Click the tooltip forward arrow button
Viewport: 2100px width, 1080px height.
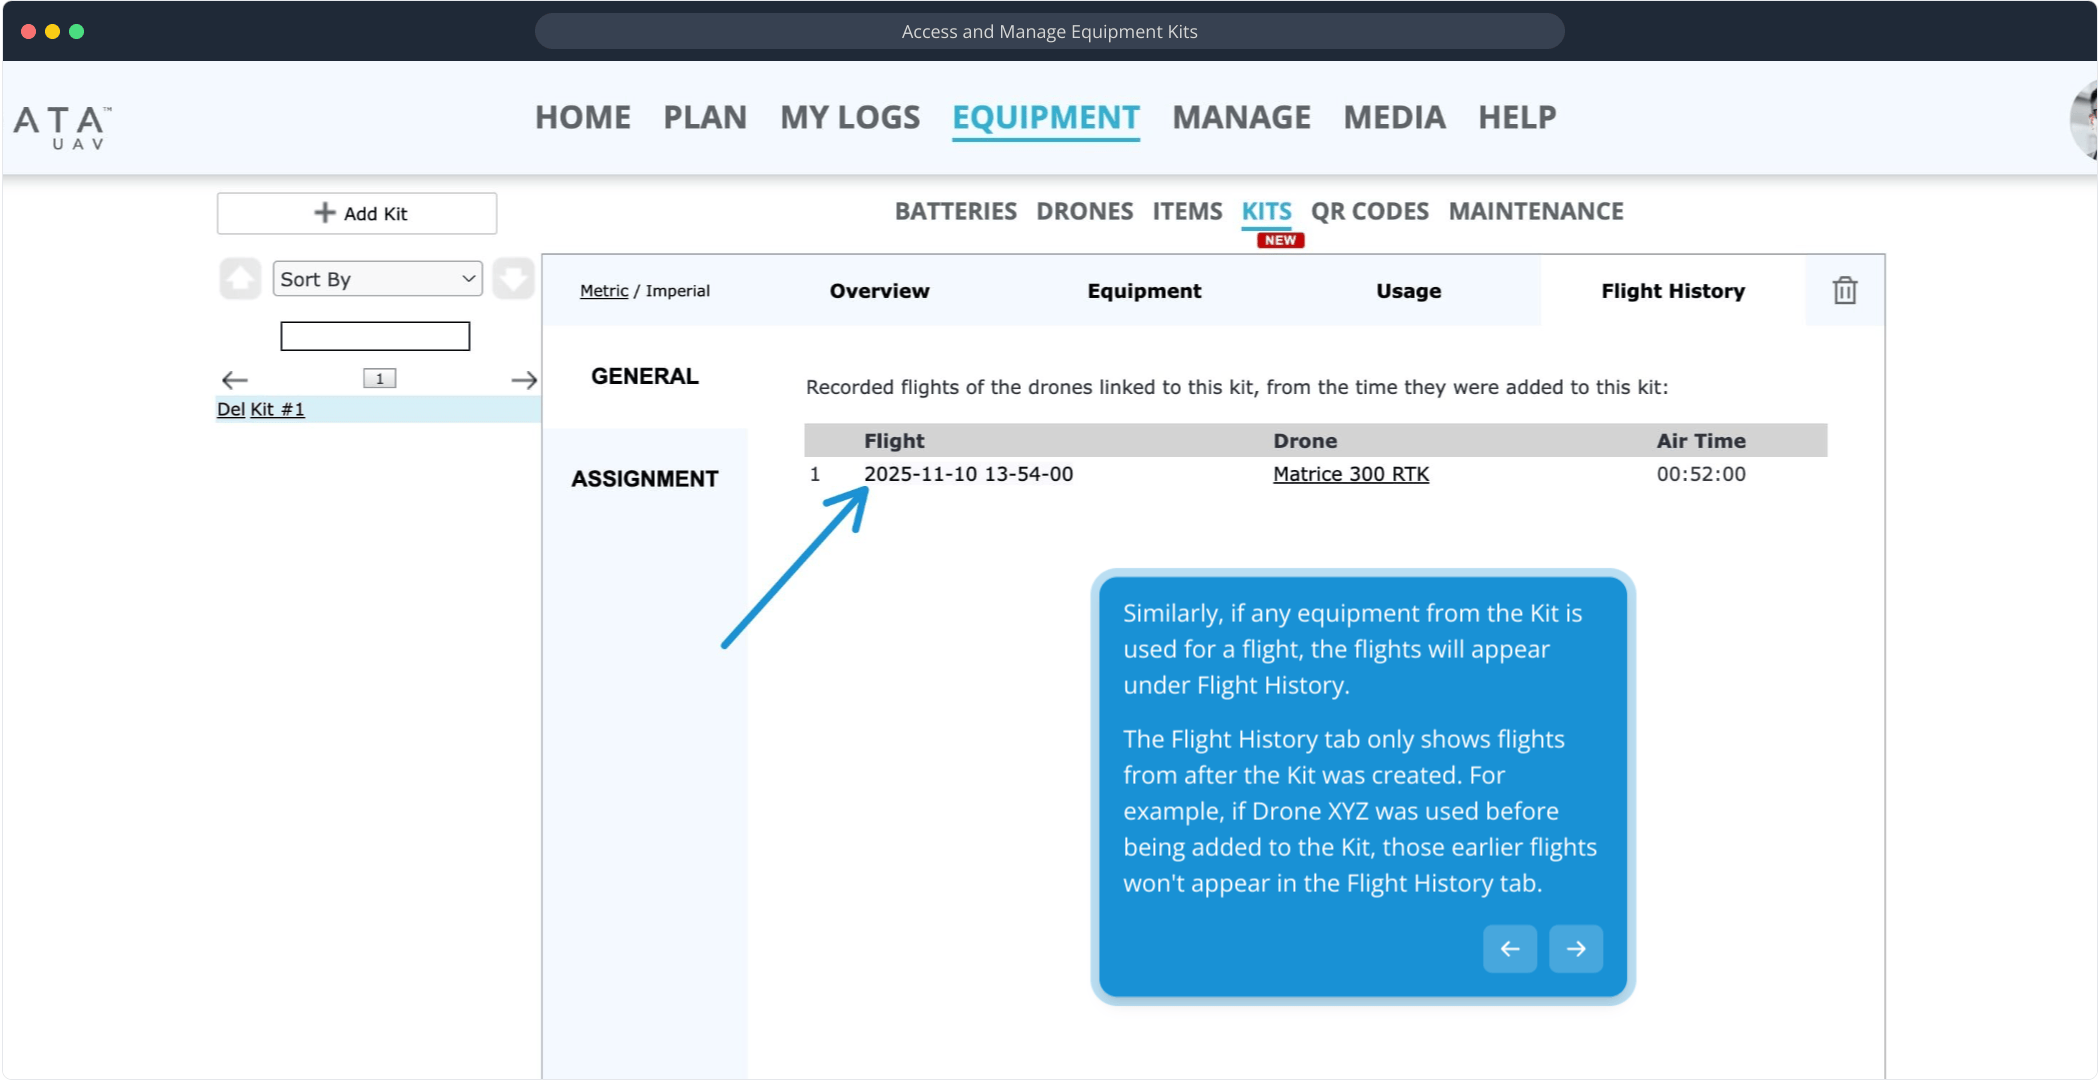[1575, 948]
